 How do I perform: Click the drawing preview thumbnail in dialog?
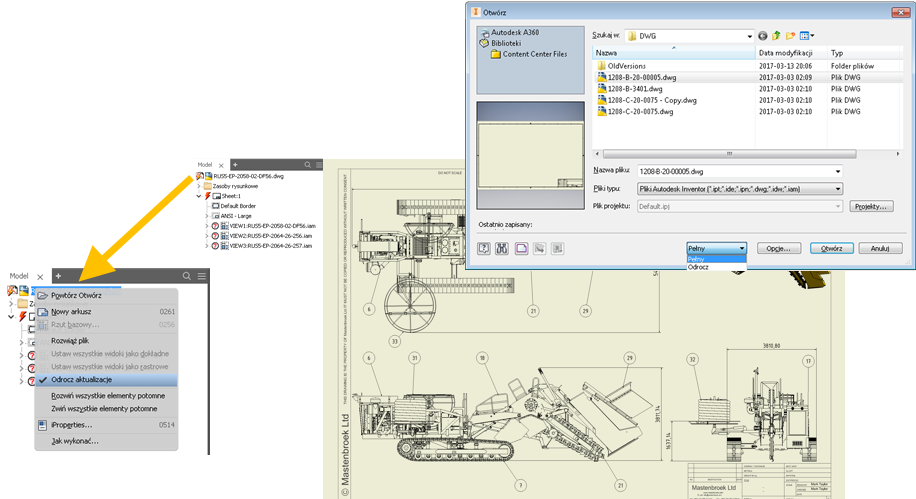coord(530,155)
